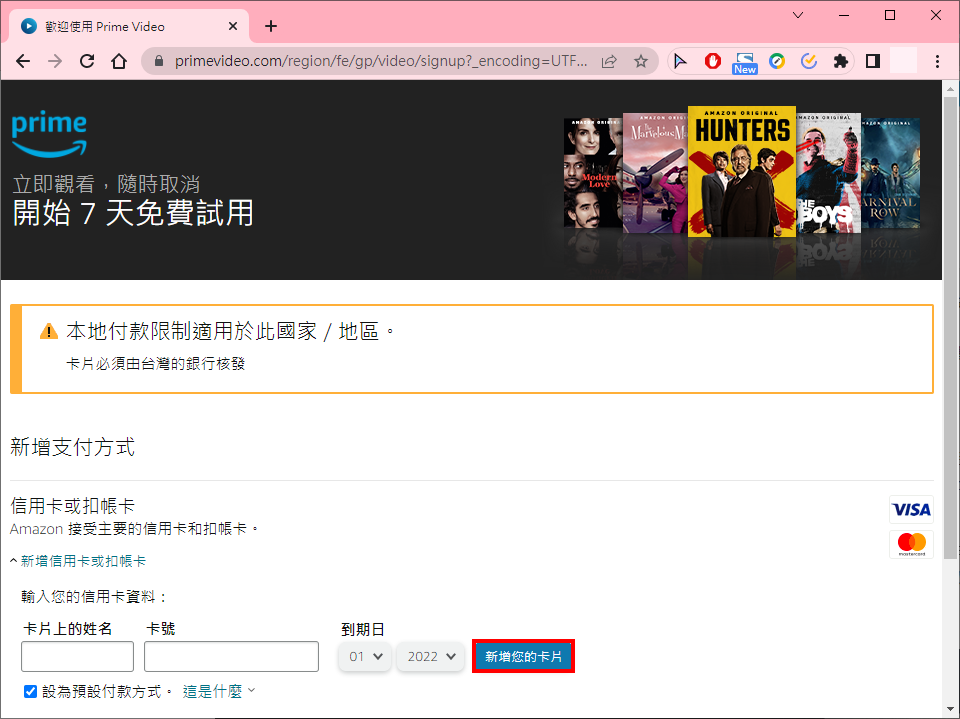Click the scrollbar down arrow

coord(950,710)
